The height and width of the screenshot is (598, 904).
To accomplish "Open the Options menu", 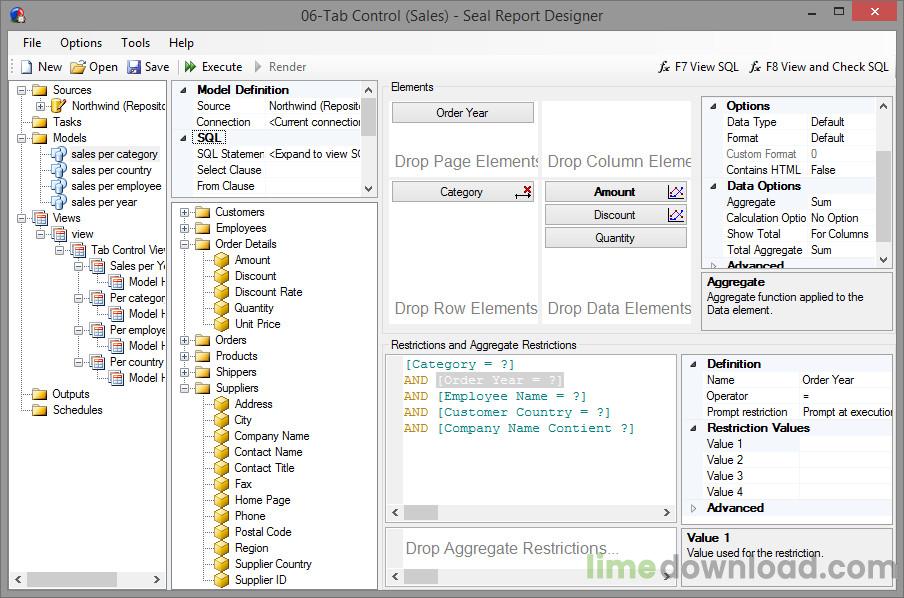I will point(81,43).
